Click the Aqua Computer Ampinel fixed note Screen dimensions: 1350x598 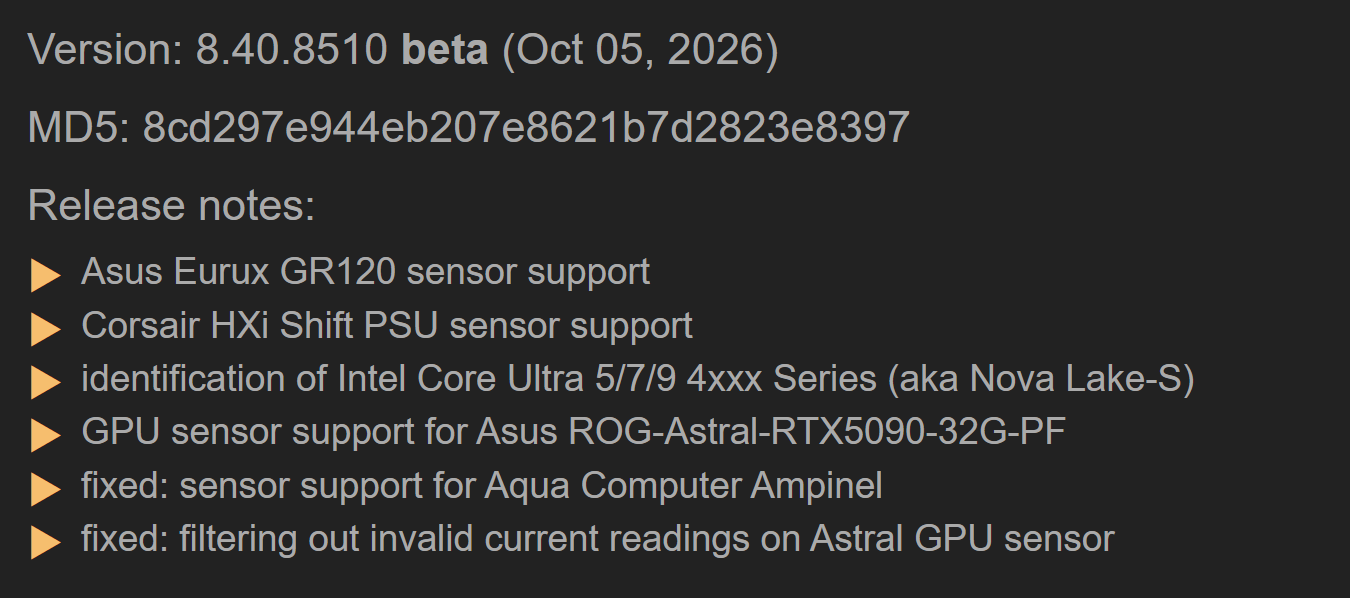click(x=482, y=486)
